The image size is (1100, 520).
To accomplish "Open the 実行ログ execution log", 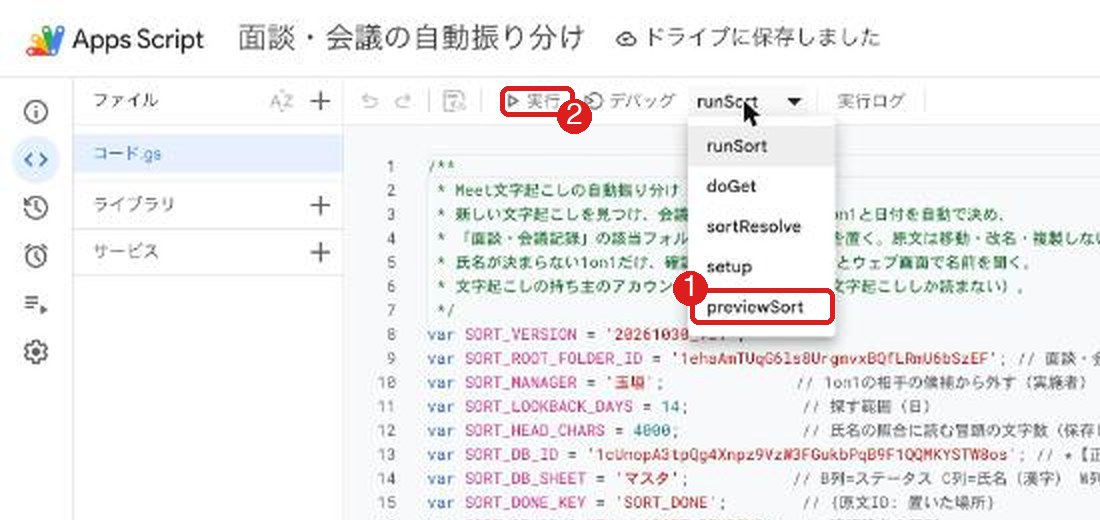I will click(871, 101).
